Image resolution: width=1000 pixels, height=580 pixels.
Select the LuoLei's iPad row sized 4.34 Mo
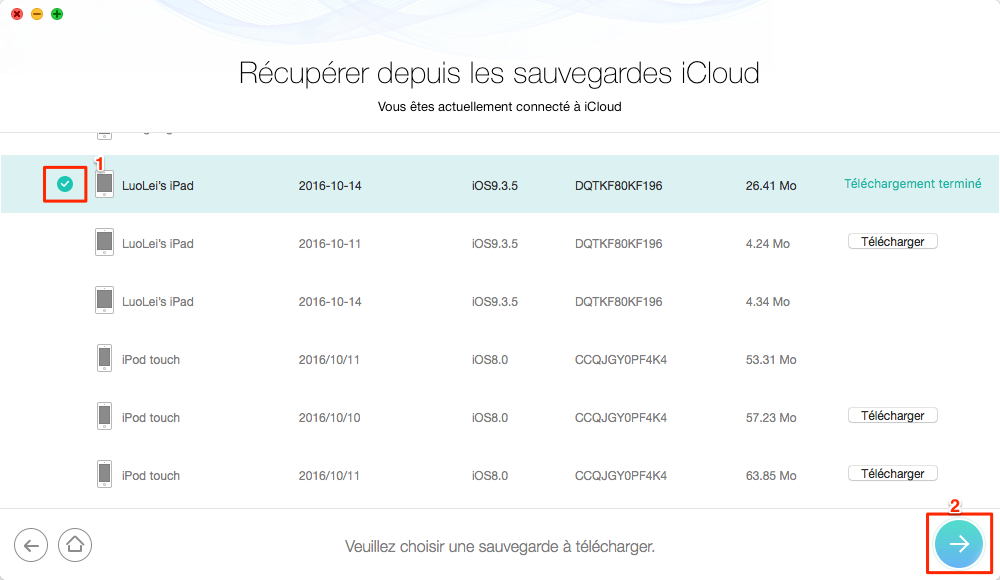500,301
